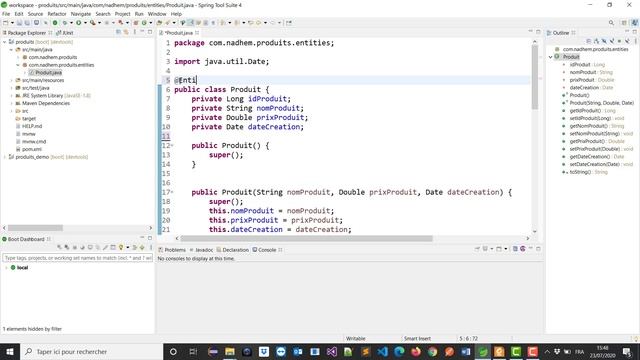The width and height of the screenshot is (640, 360).
Task: Open the Help menu
Action: [x=176, y=14]
